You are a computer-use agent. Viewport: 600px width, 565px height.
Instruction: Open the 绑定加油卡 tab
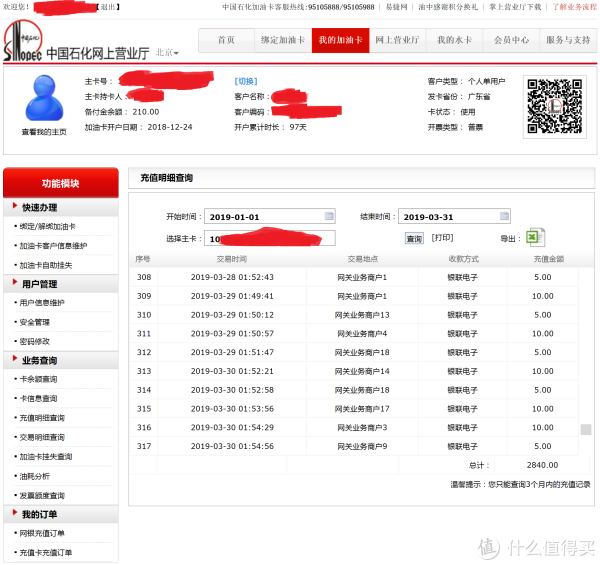pos(283,40)
